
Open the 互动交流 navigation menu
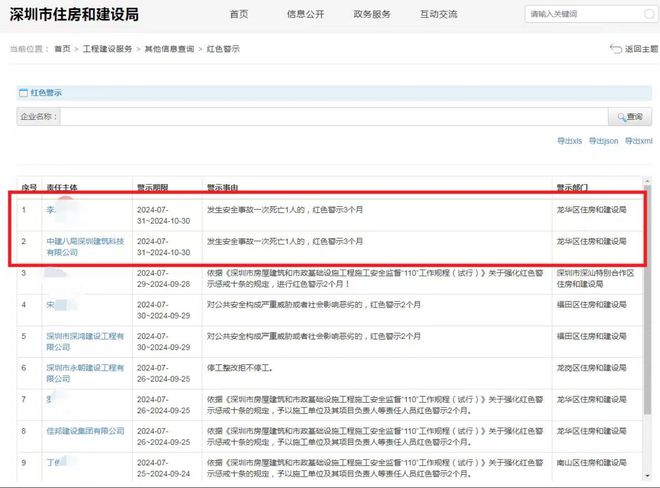(439, 14)
